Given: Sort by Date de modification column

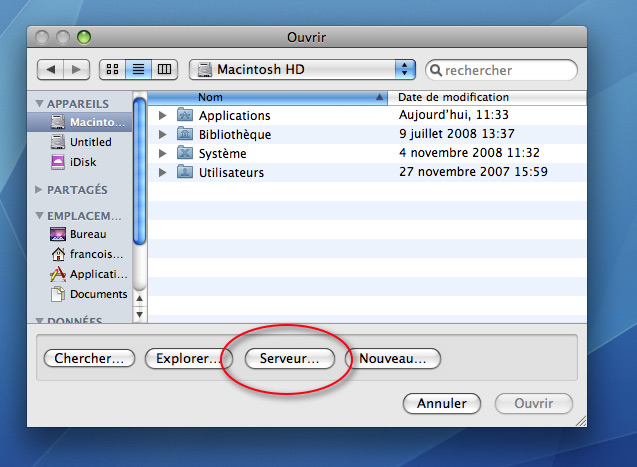Looking at the screenshot, I should (487, 97).
